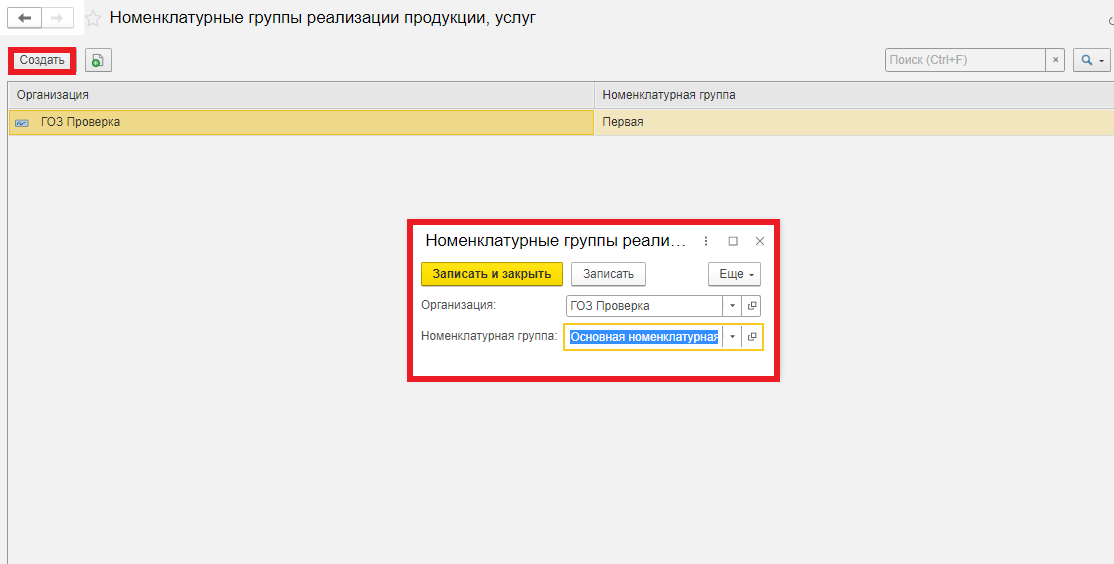
Task: Expand the Номенклатурная группа dropdown list
Action: point(732,337)
